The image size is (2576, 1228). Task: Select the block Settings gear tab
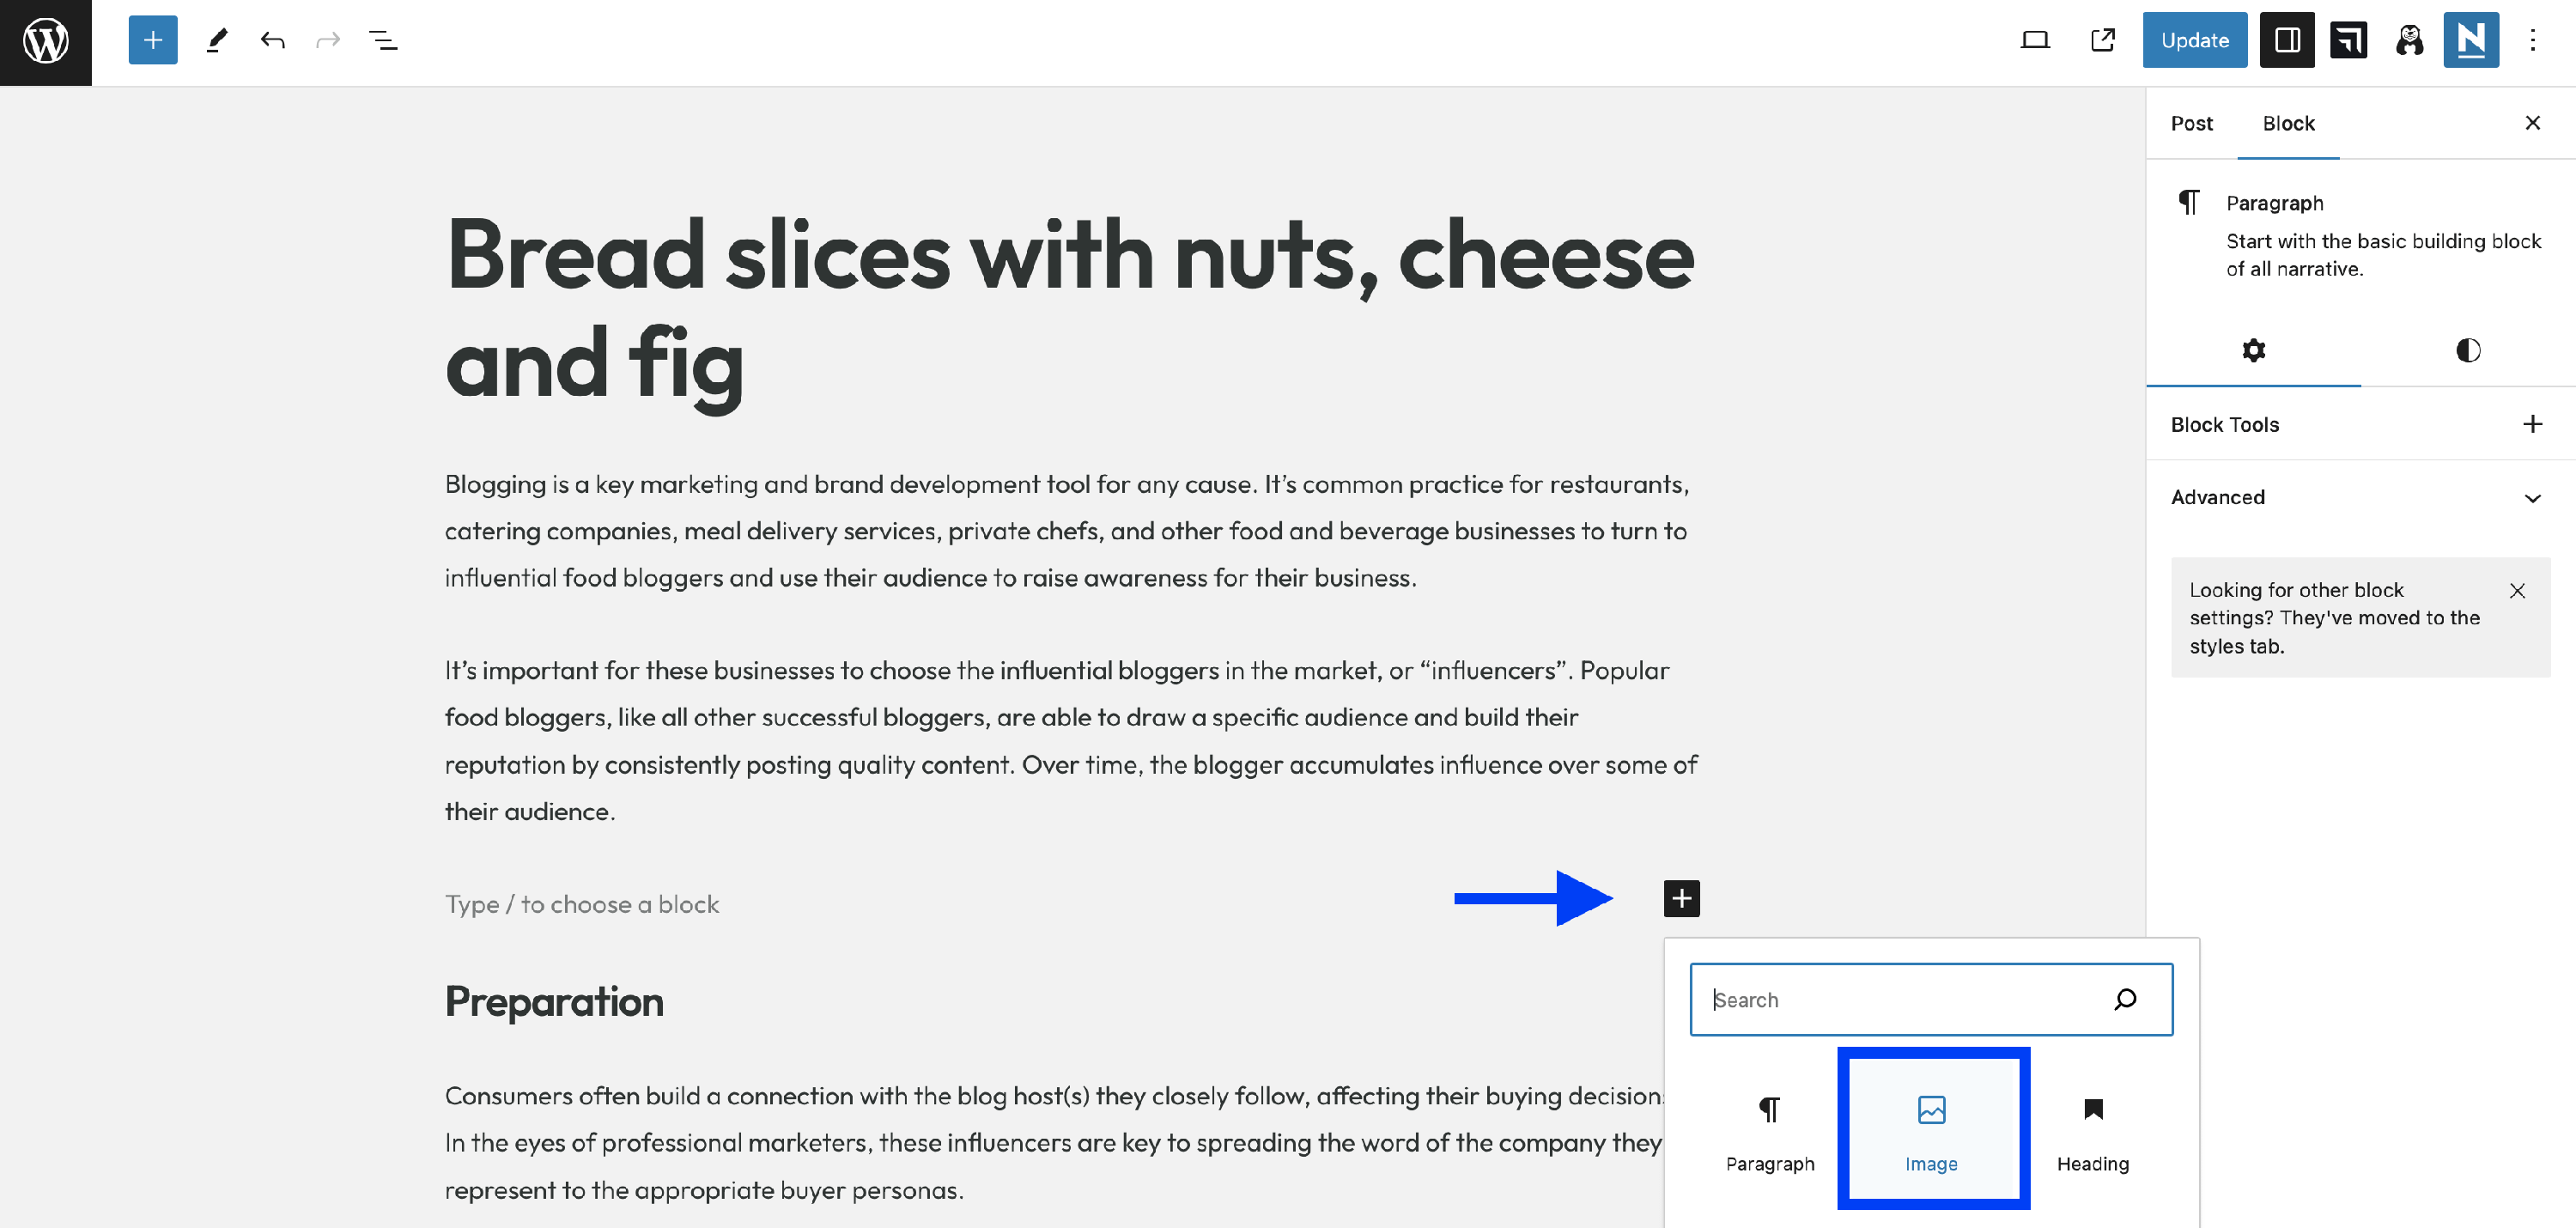click(2253, 350)
